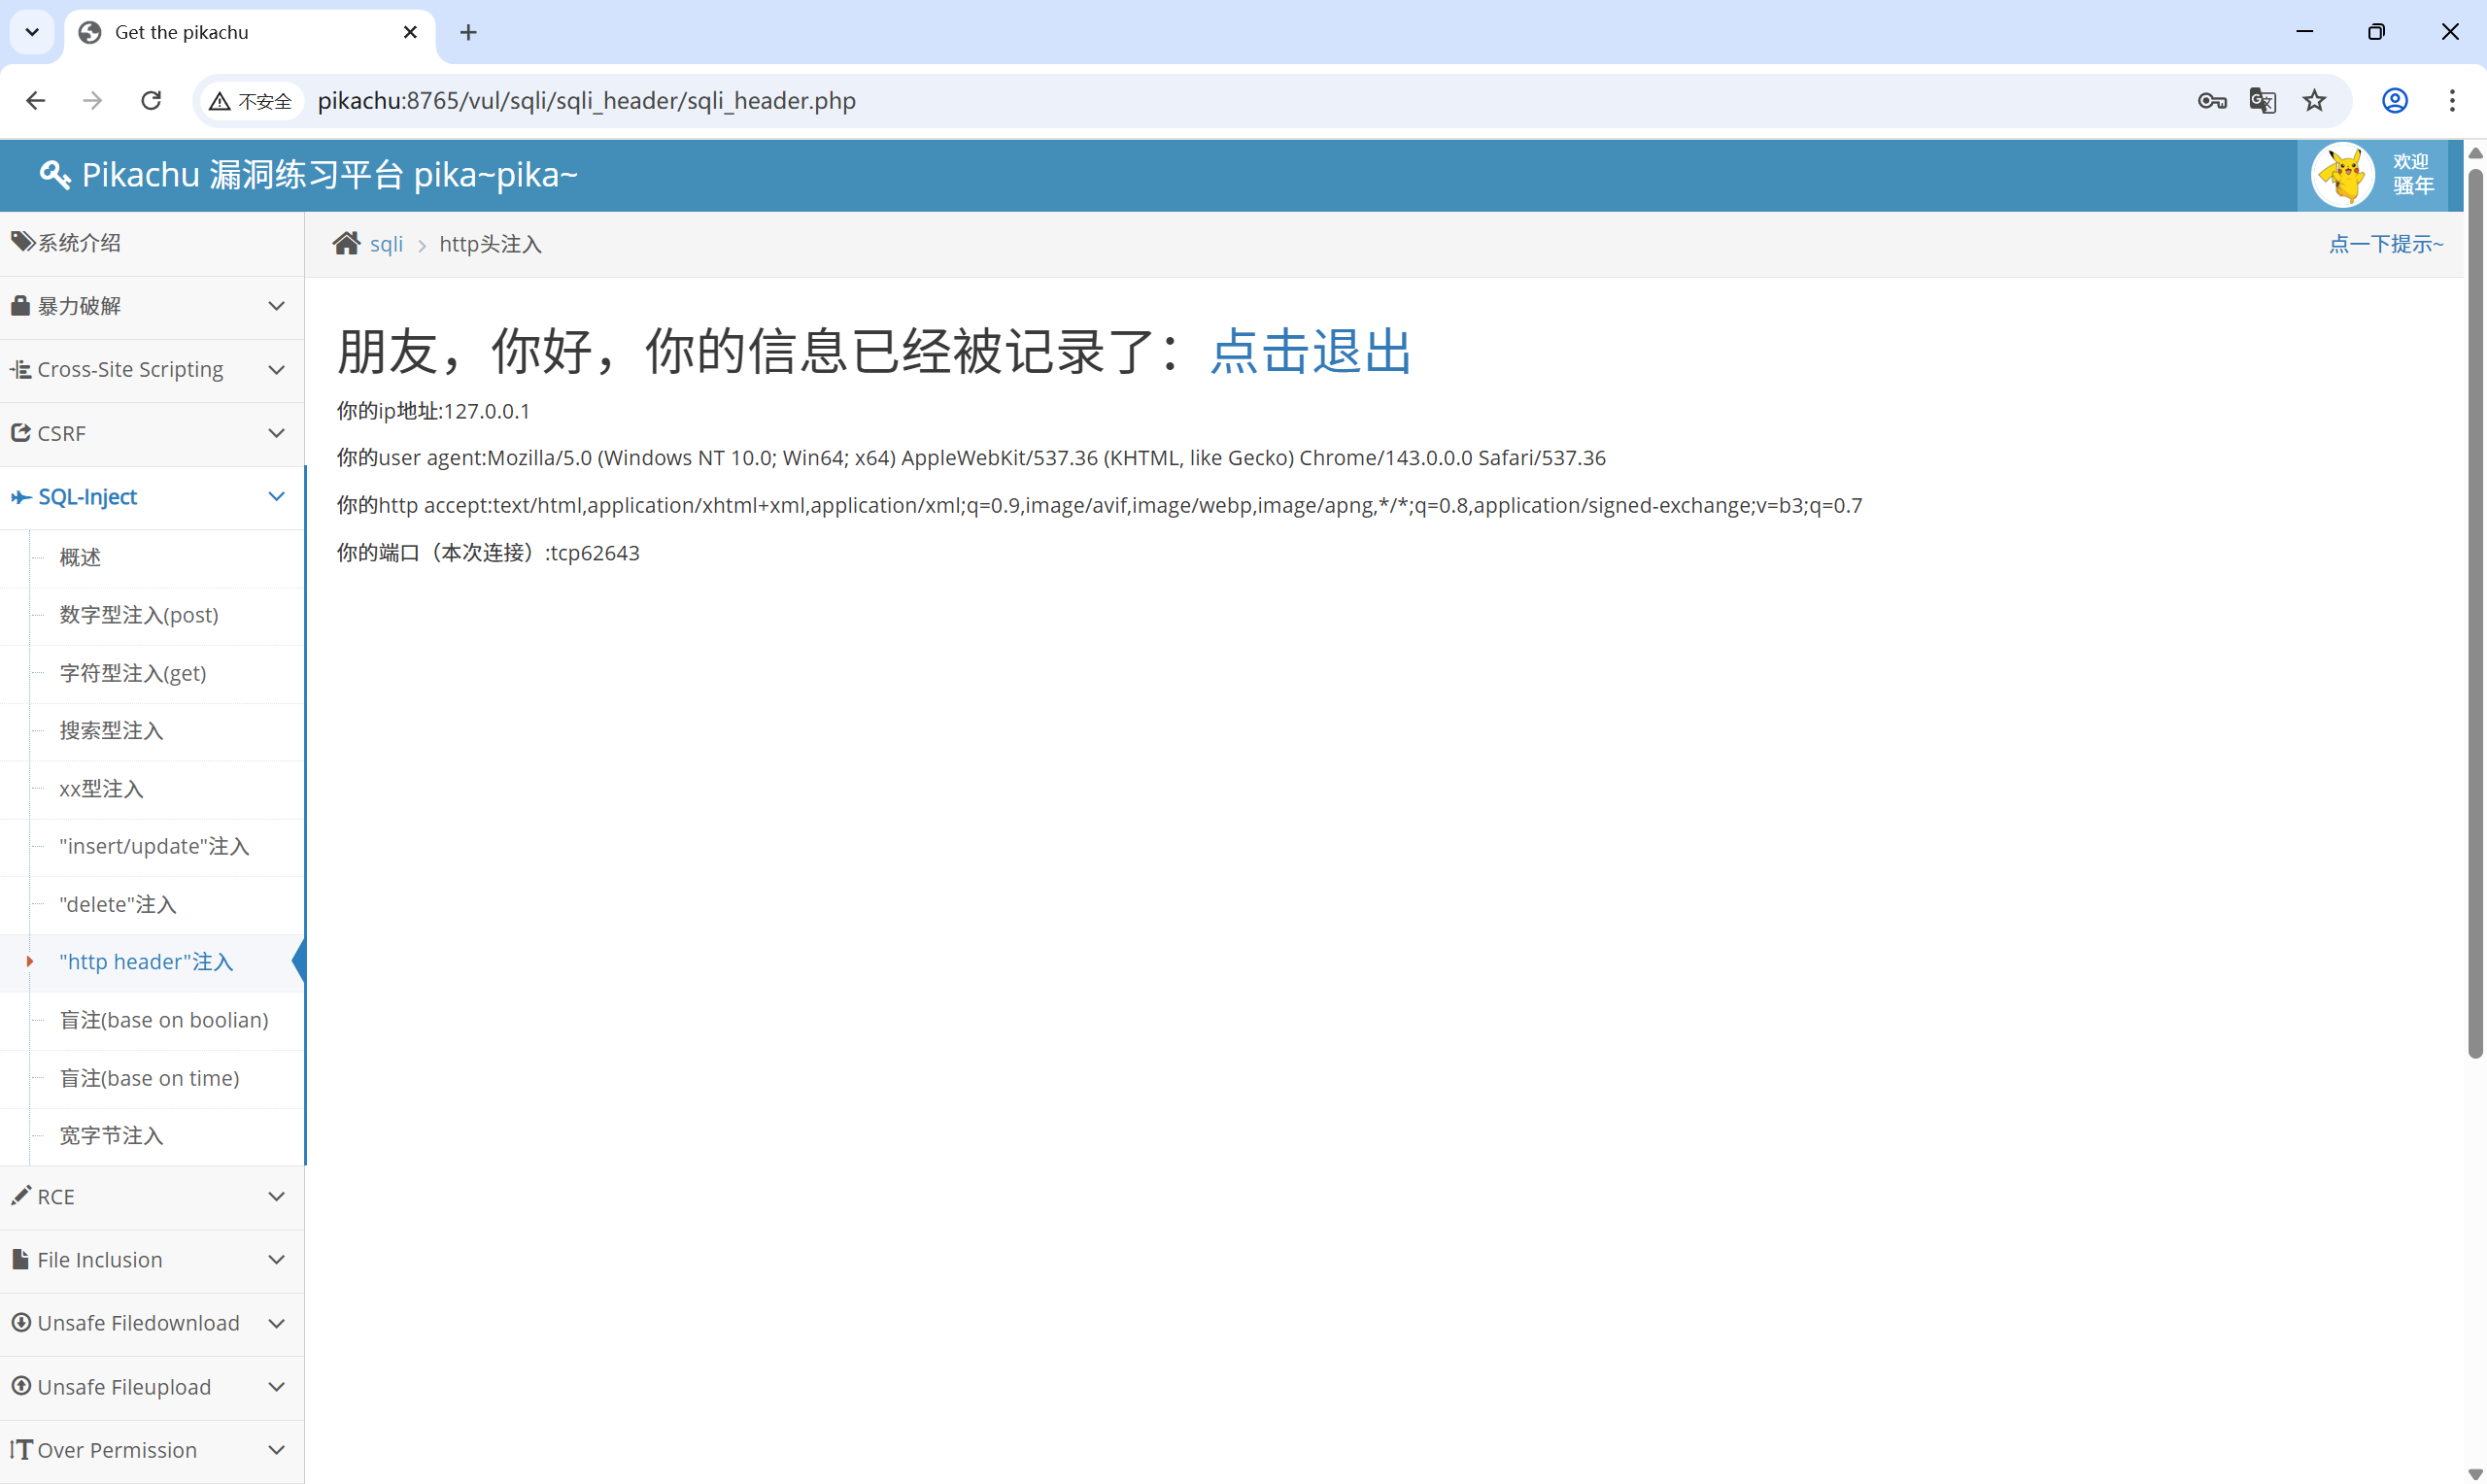Bookmark this page with star icon

point(2314,101)
